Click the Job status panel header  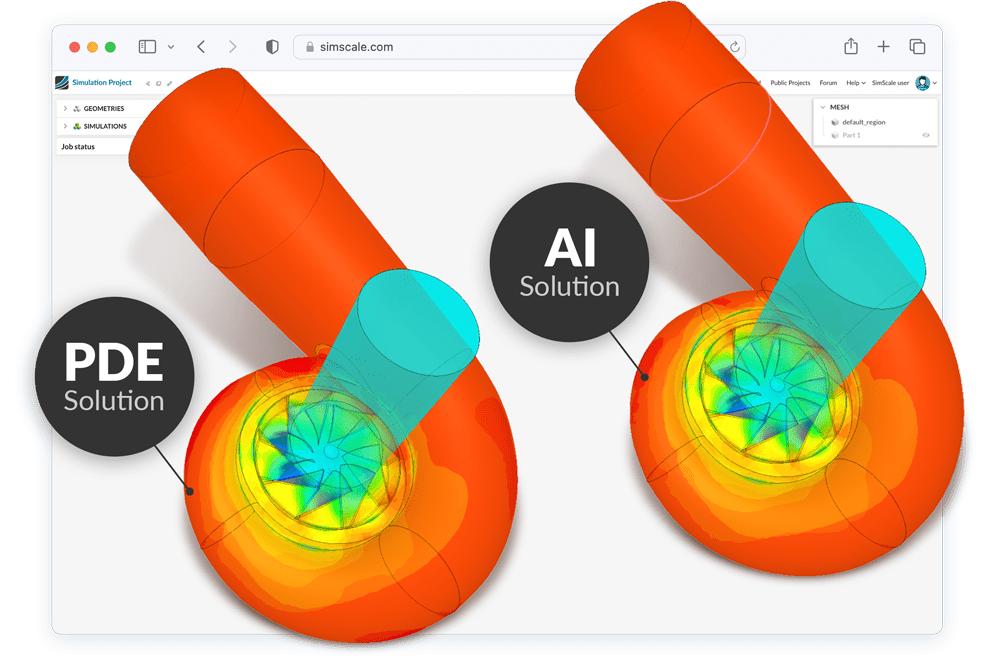[81, 146]
